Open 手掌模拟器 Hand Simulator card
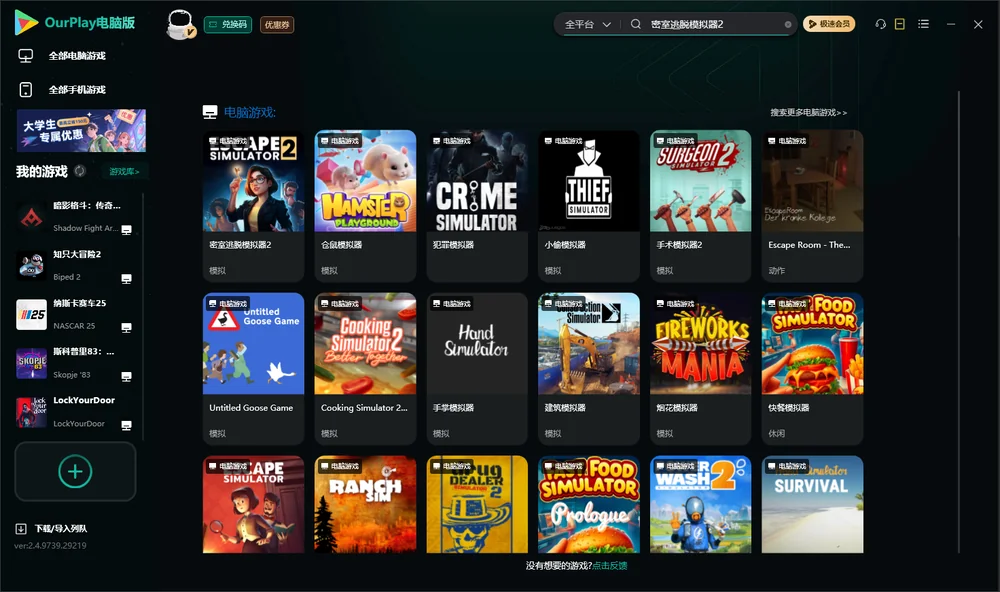 coord(477,369)
